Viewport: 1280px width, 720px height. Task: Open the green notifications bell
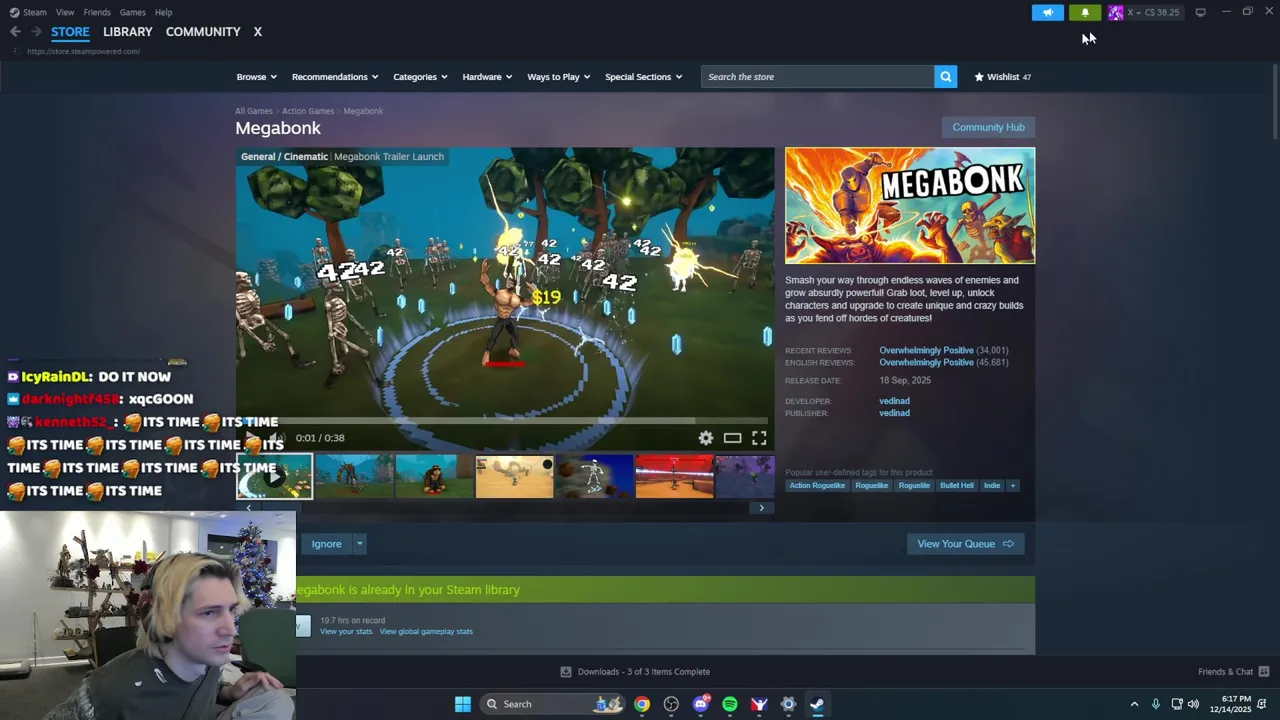point(1085,12)
